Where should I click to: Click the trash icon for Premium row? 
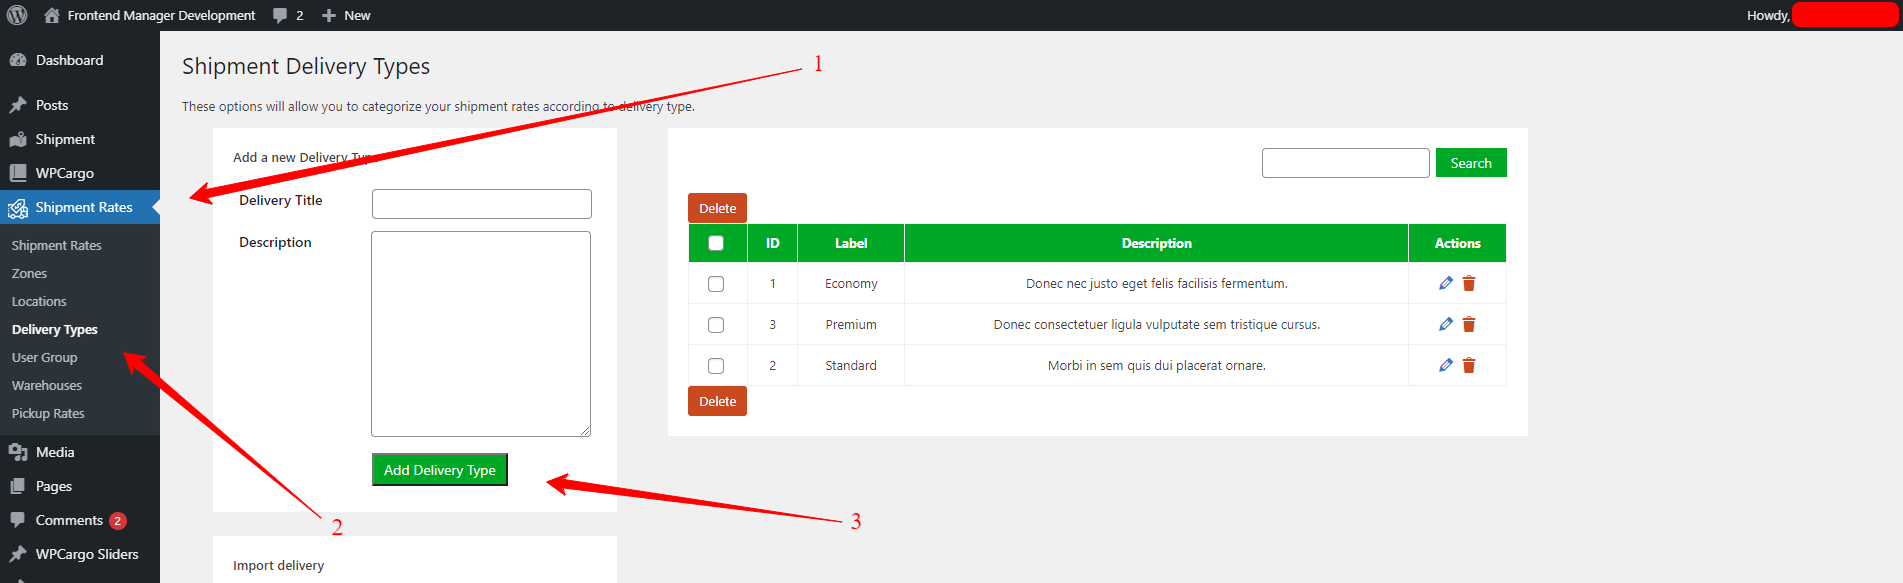(1469, 324)
